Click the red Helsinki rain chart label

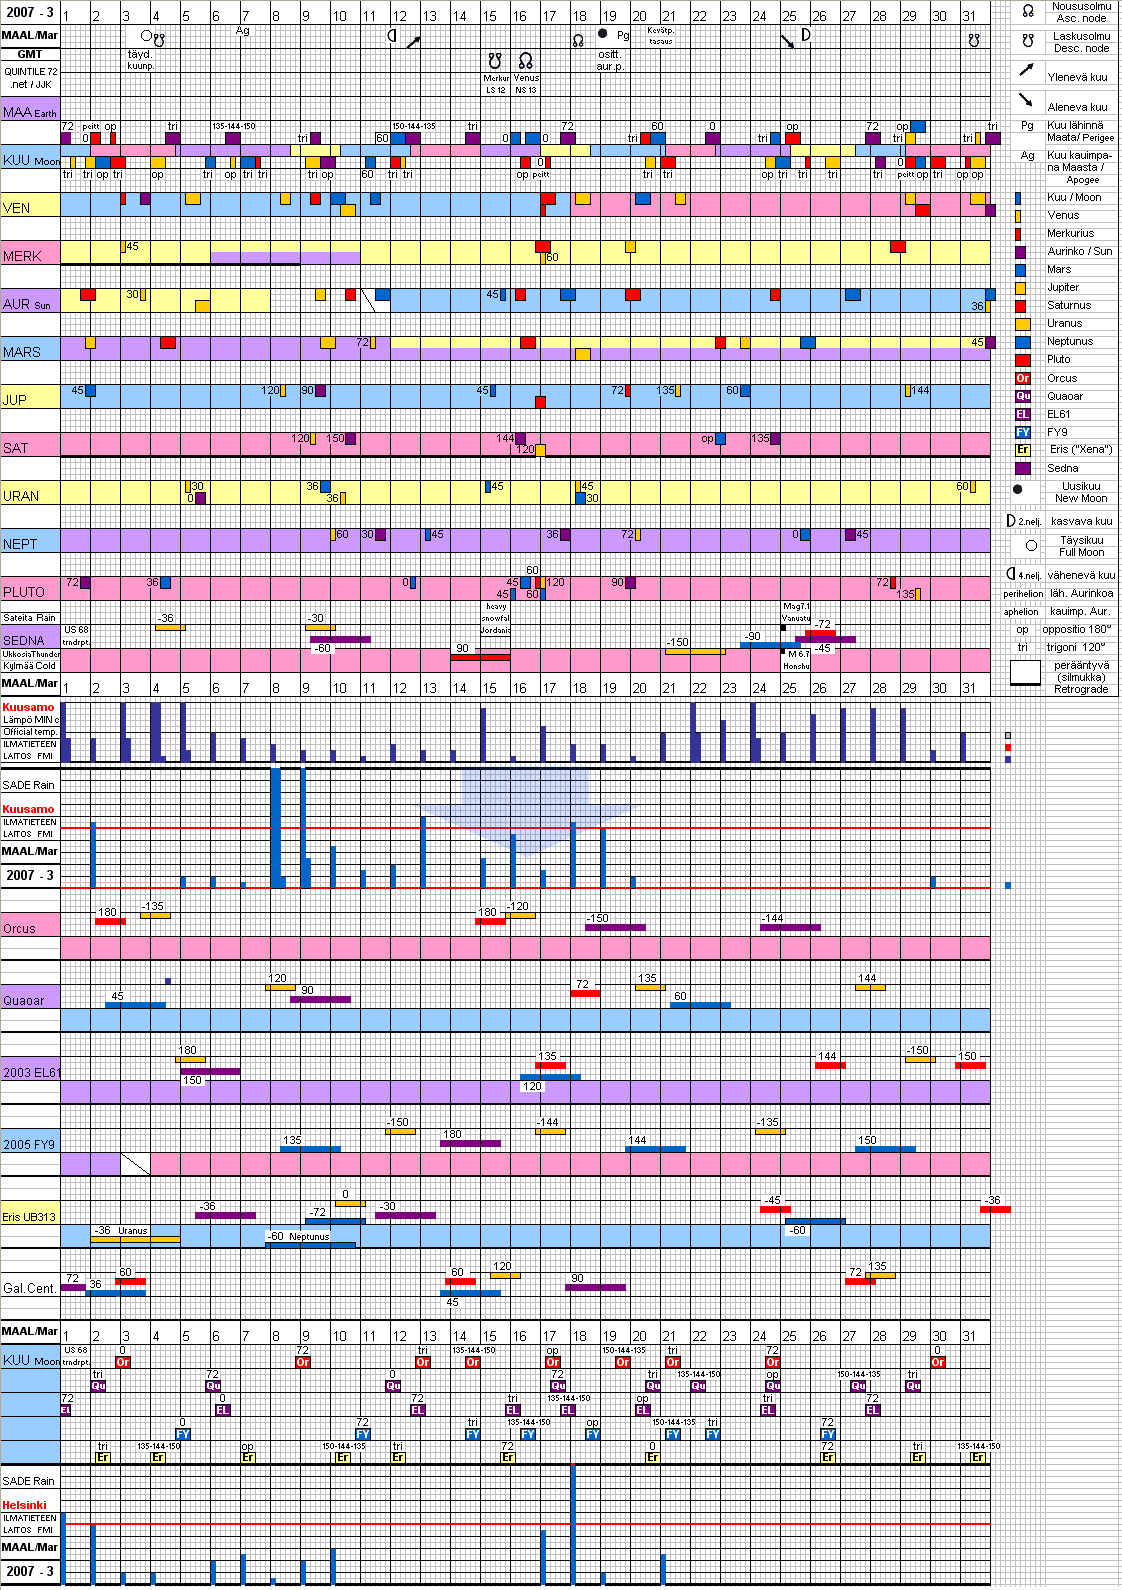[x=24, y=1505]
